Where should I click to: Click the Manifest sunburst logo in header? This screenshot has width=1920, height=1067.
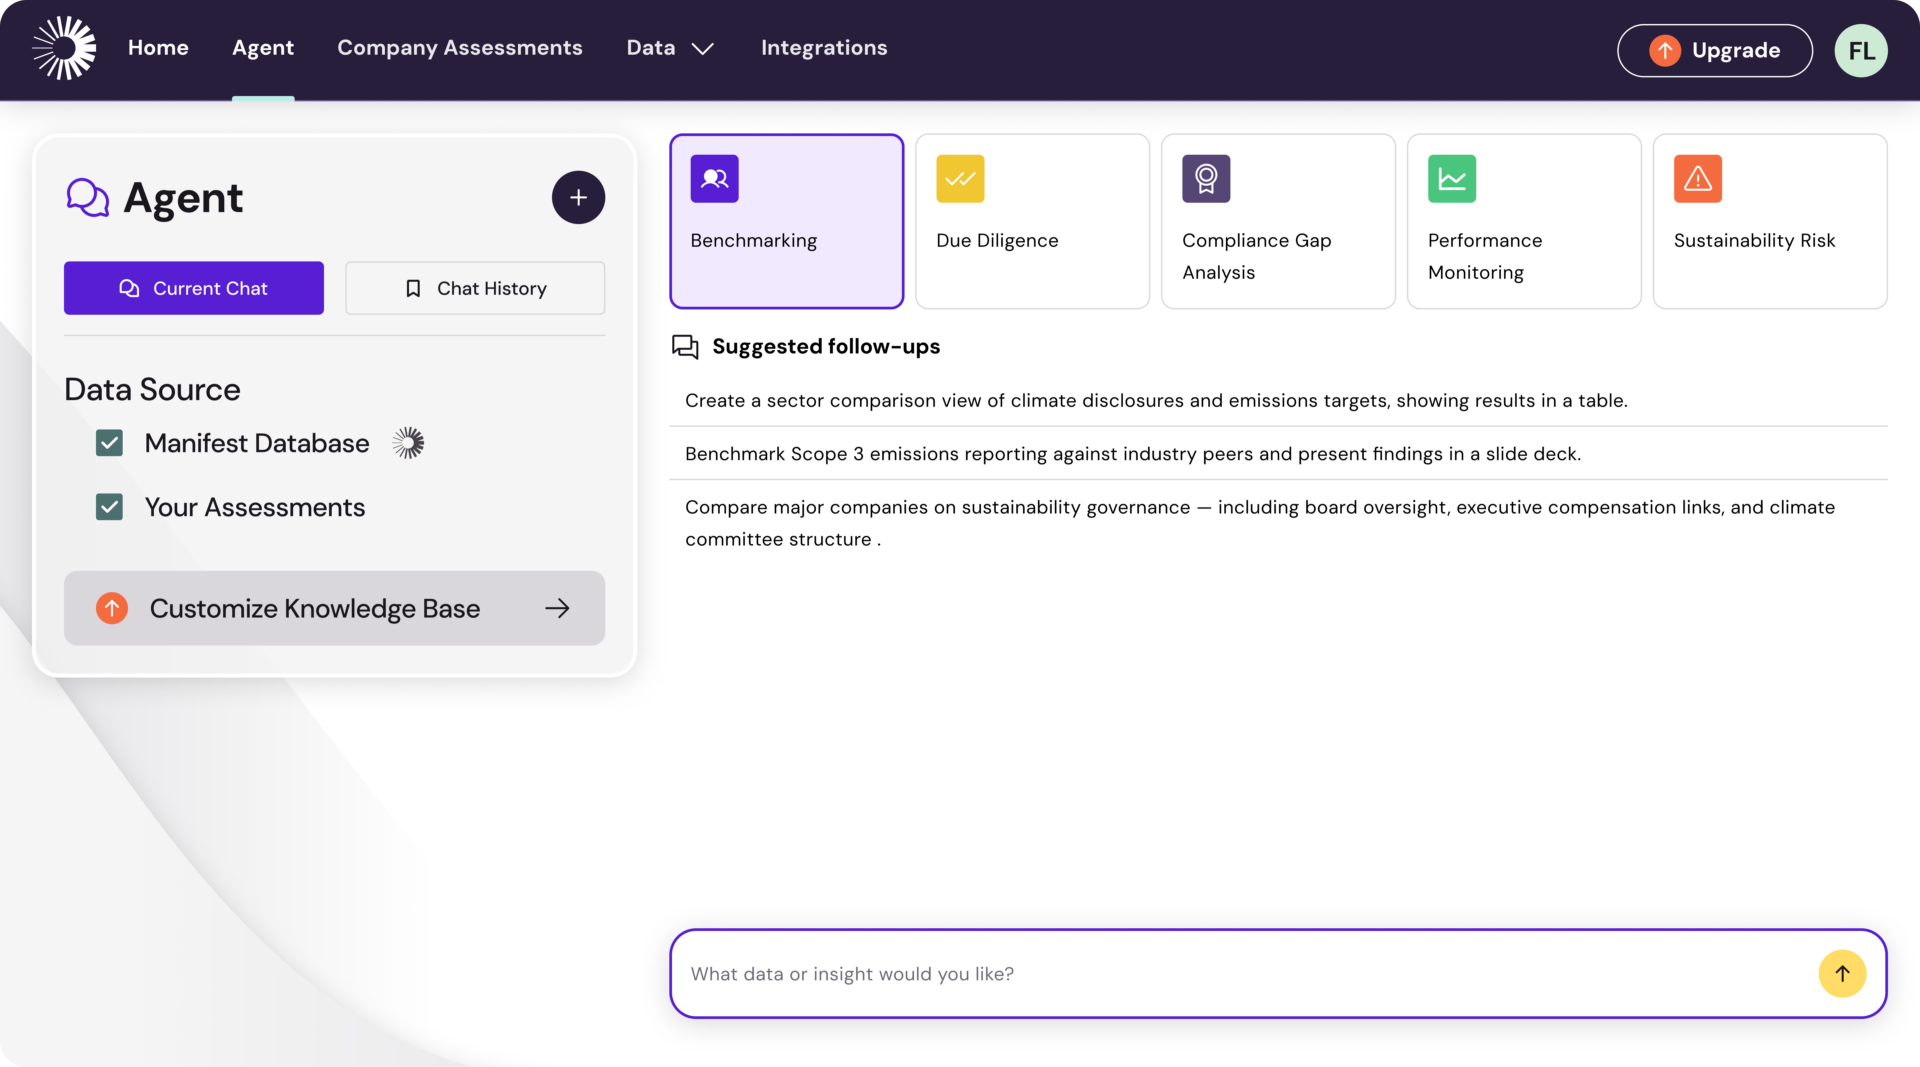click(64, 48)
